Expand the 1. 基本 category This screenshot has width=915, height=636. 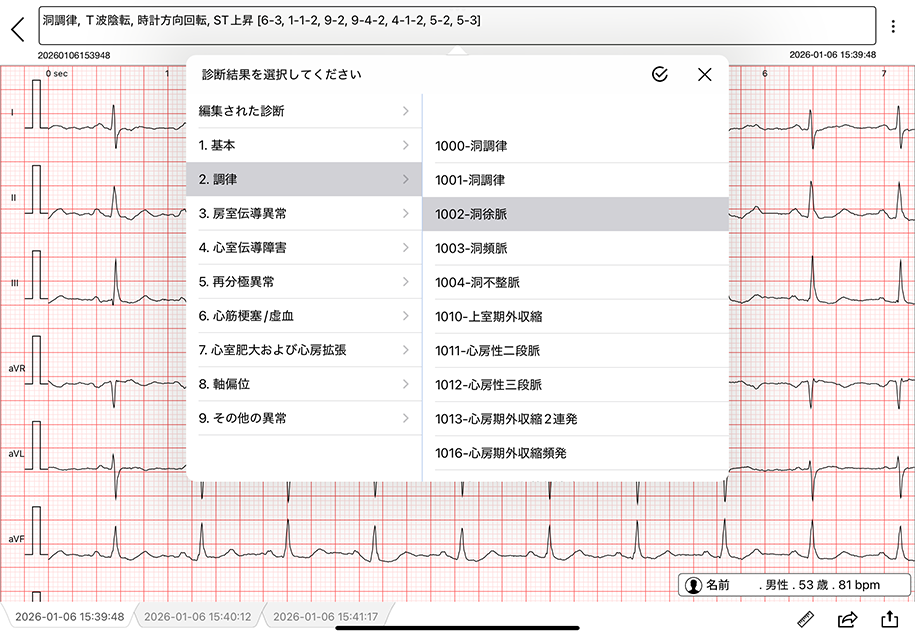tap(303, 145)
